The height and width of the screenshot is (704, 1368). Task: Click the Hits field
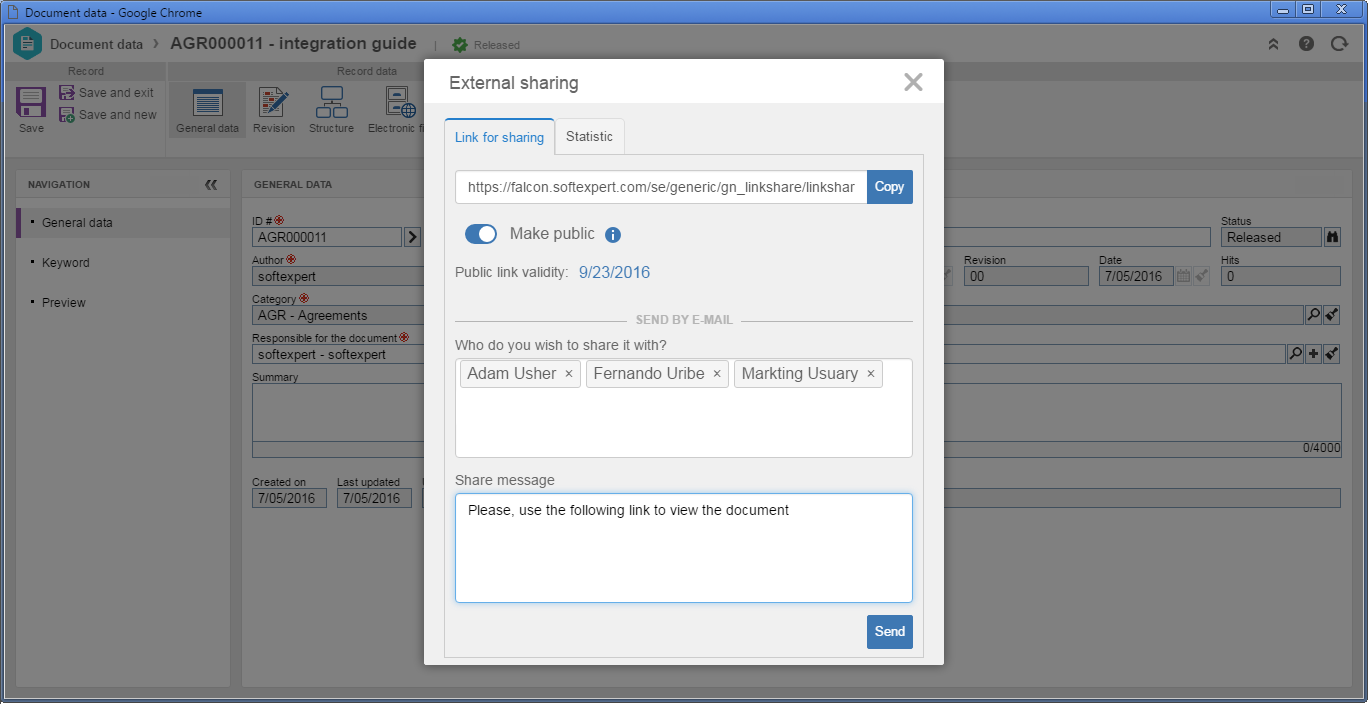(1281, 277)
